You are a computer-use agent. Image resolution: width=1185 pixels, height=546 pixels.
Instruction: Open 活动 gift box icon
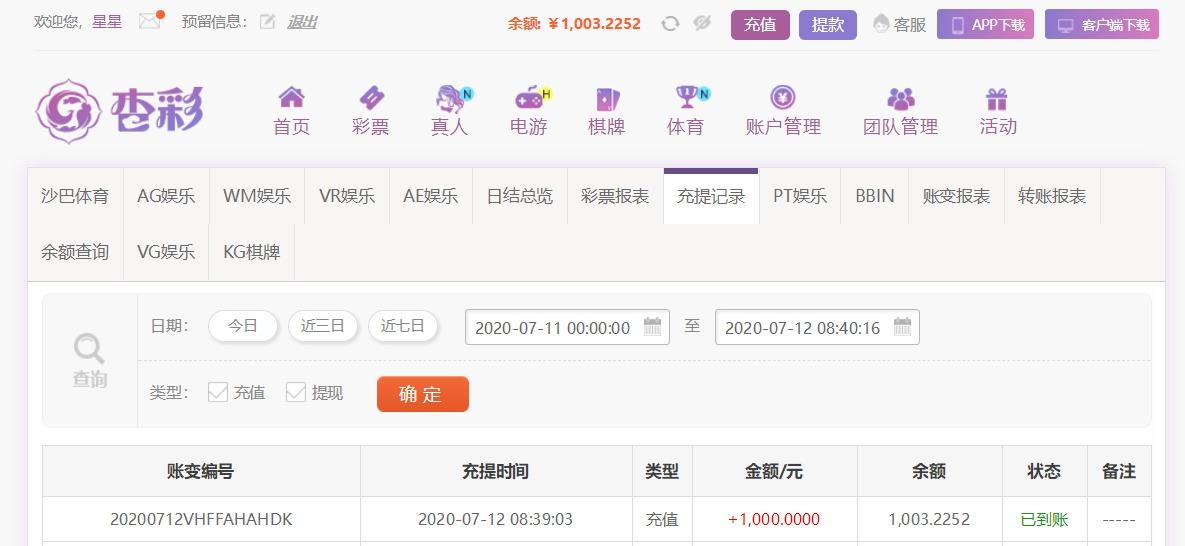click(x=997, y=98)
